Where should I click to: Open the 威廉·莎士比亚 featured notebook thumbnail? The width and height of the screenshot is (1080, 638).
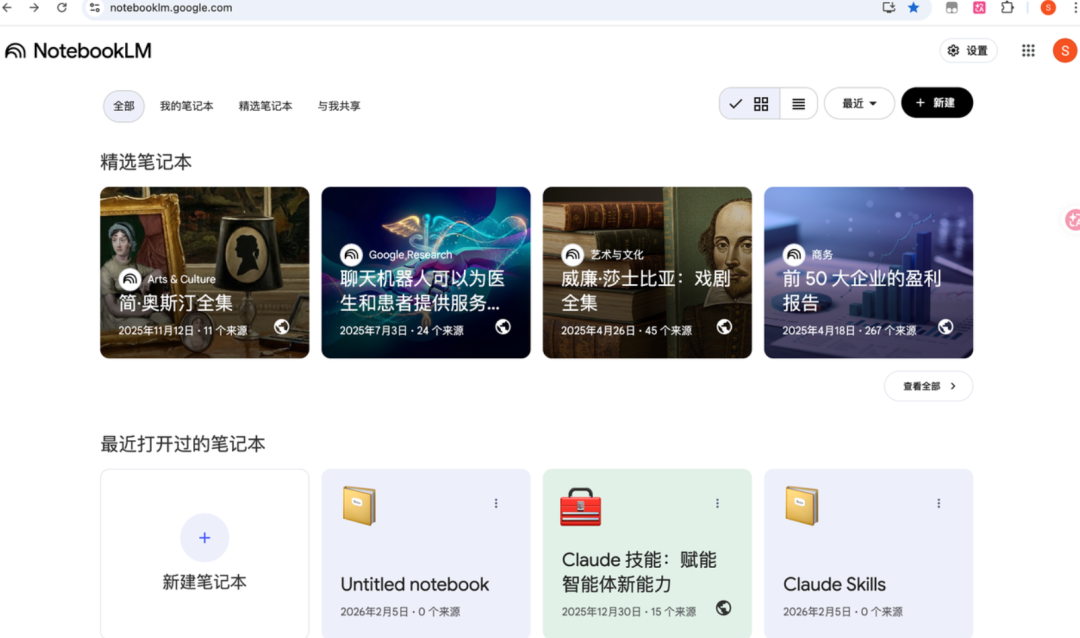[647, 272]
